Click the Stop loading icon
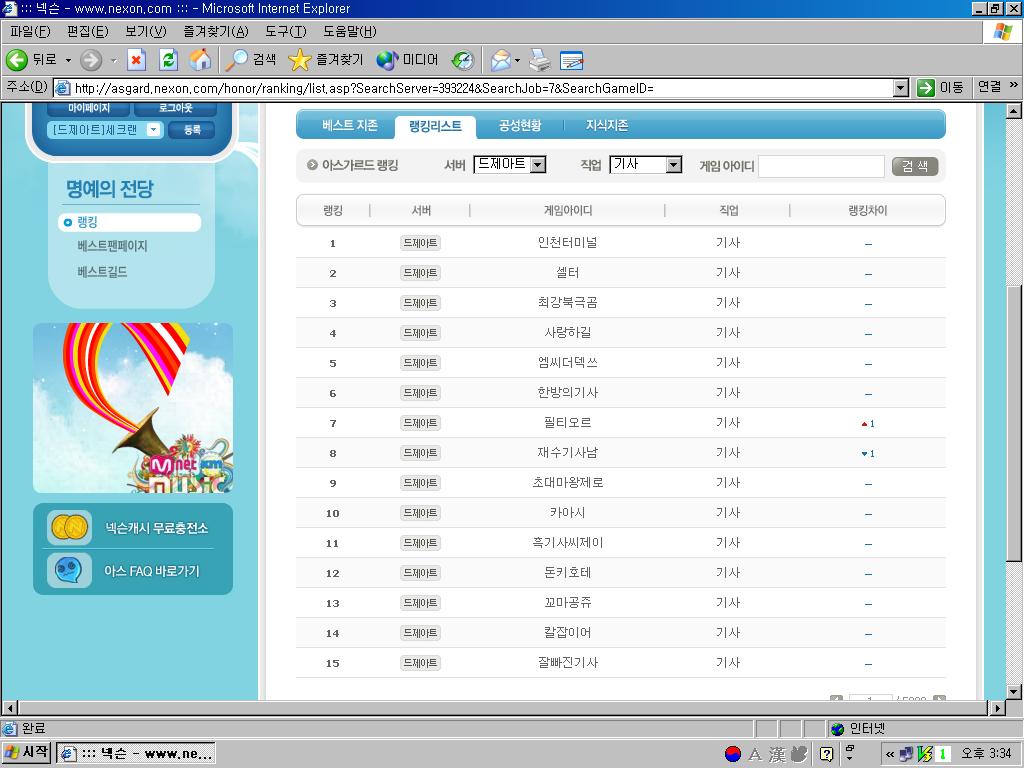Image resolution: width=1024 pixels, height=768 pixels. click(x=137, y=60)
